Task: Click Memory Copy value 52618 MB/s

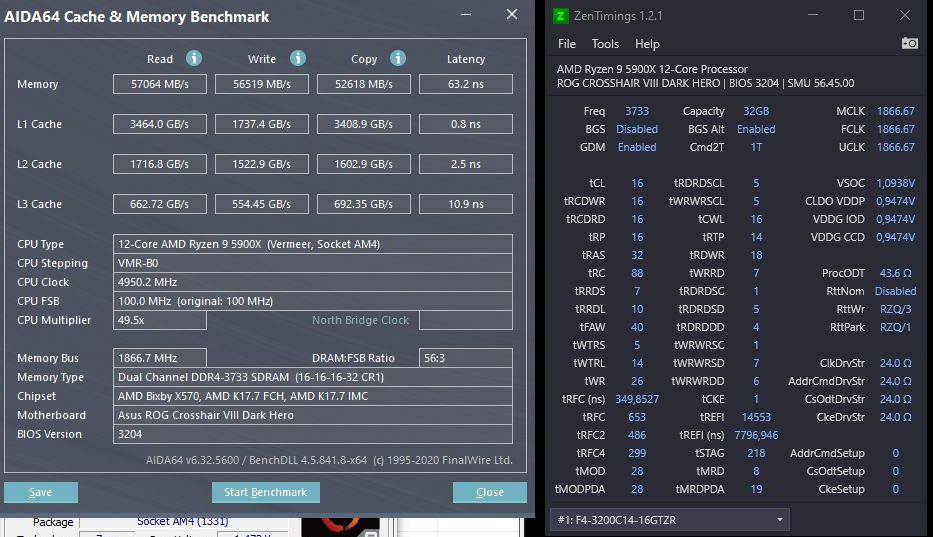Action: click(x=364, y=84)
